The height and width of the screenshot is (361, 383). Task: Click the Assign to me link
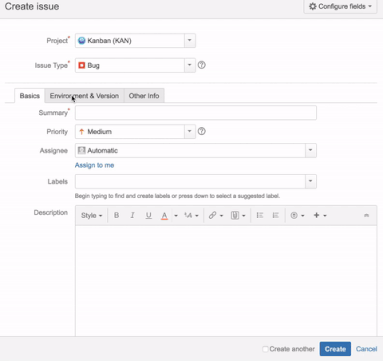point(94,165)
